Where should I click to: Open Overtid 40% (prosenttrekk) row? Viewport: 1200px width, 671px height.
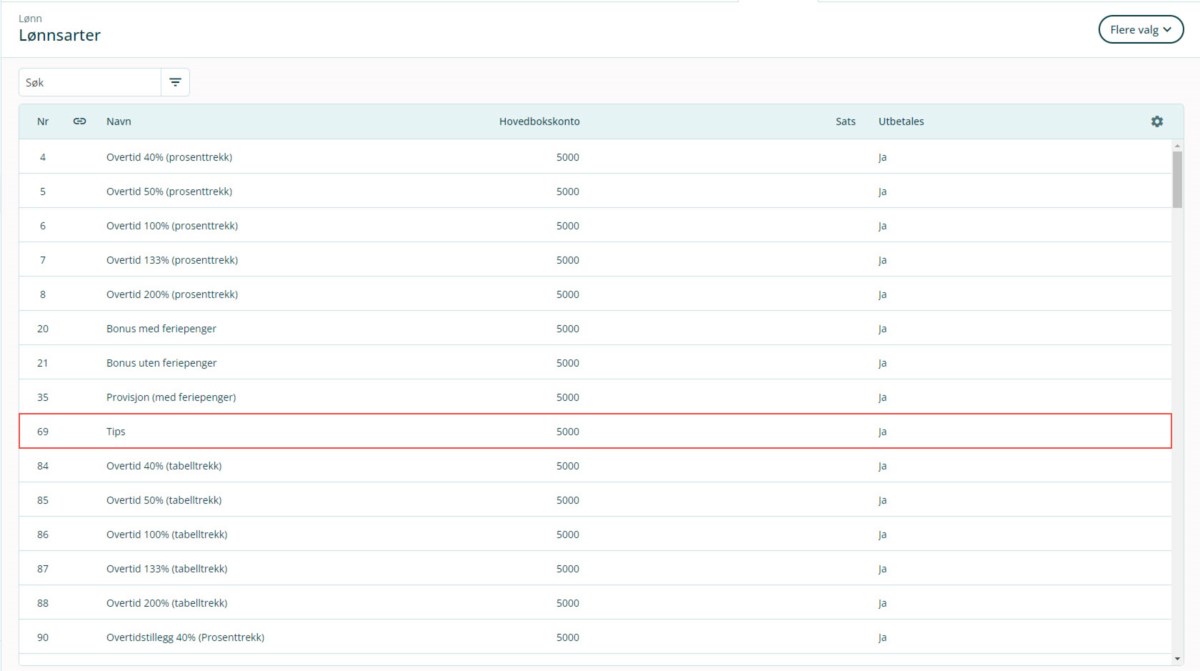[169, 157]
